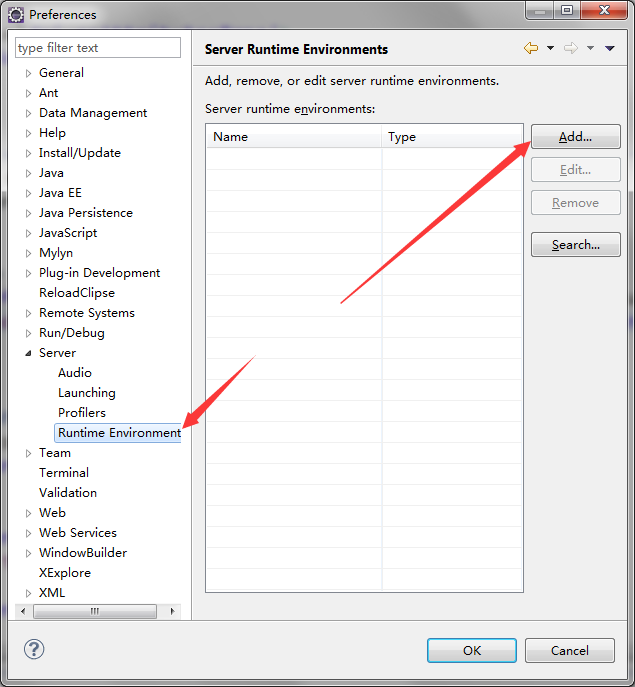Expand the Plug-in Development node
The height and width of the screenshot is (687, 635).
[28, 273]
